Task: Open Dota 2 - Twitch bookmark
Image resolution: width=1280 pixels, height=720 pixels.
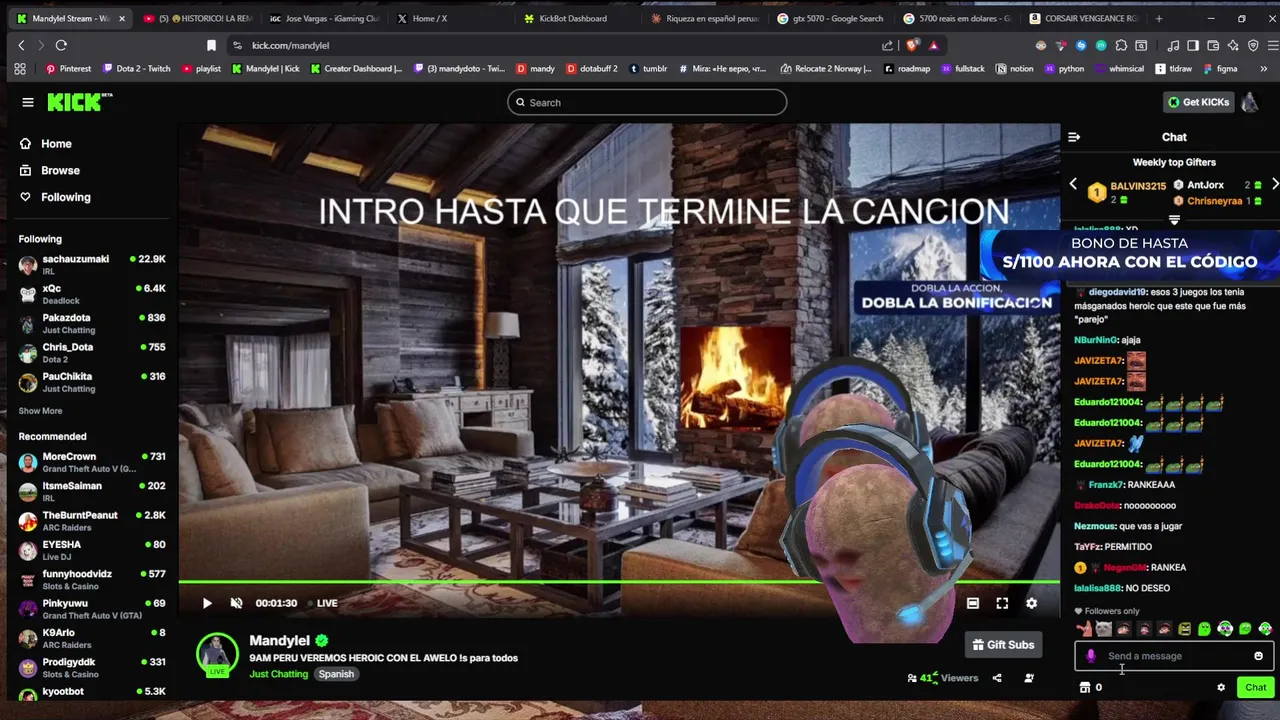Action: [136, 69]
